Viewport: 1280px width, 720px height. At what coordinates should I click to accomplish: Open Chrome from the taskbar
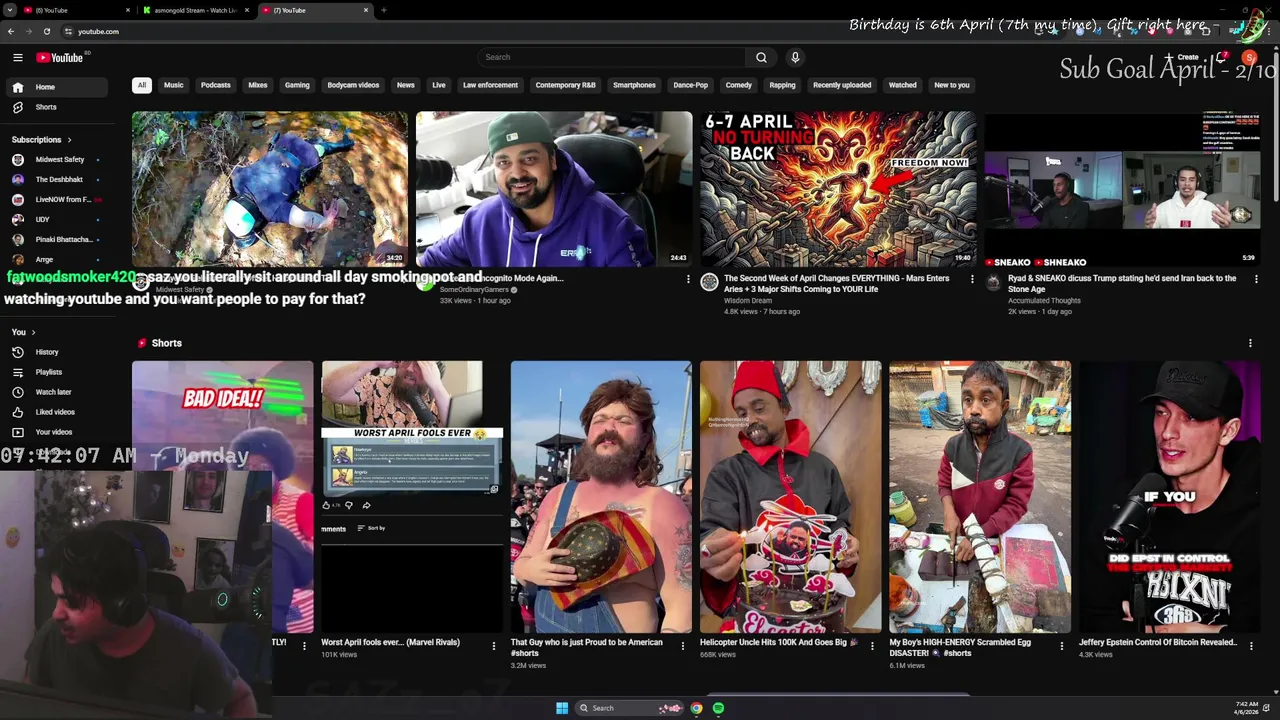[x=696, y=708]
